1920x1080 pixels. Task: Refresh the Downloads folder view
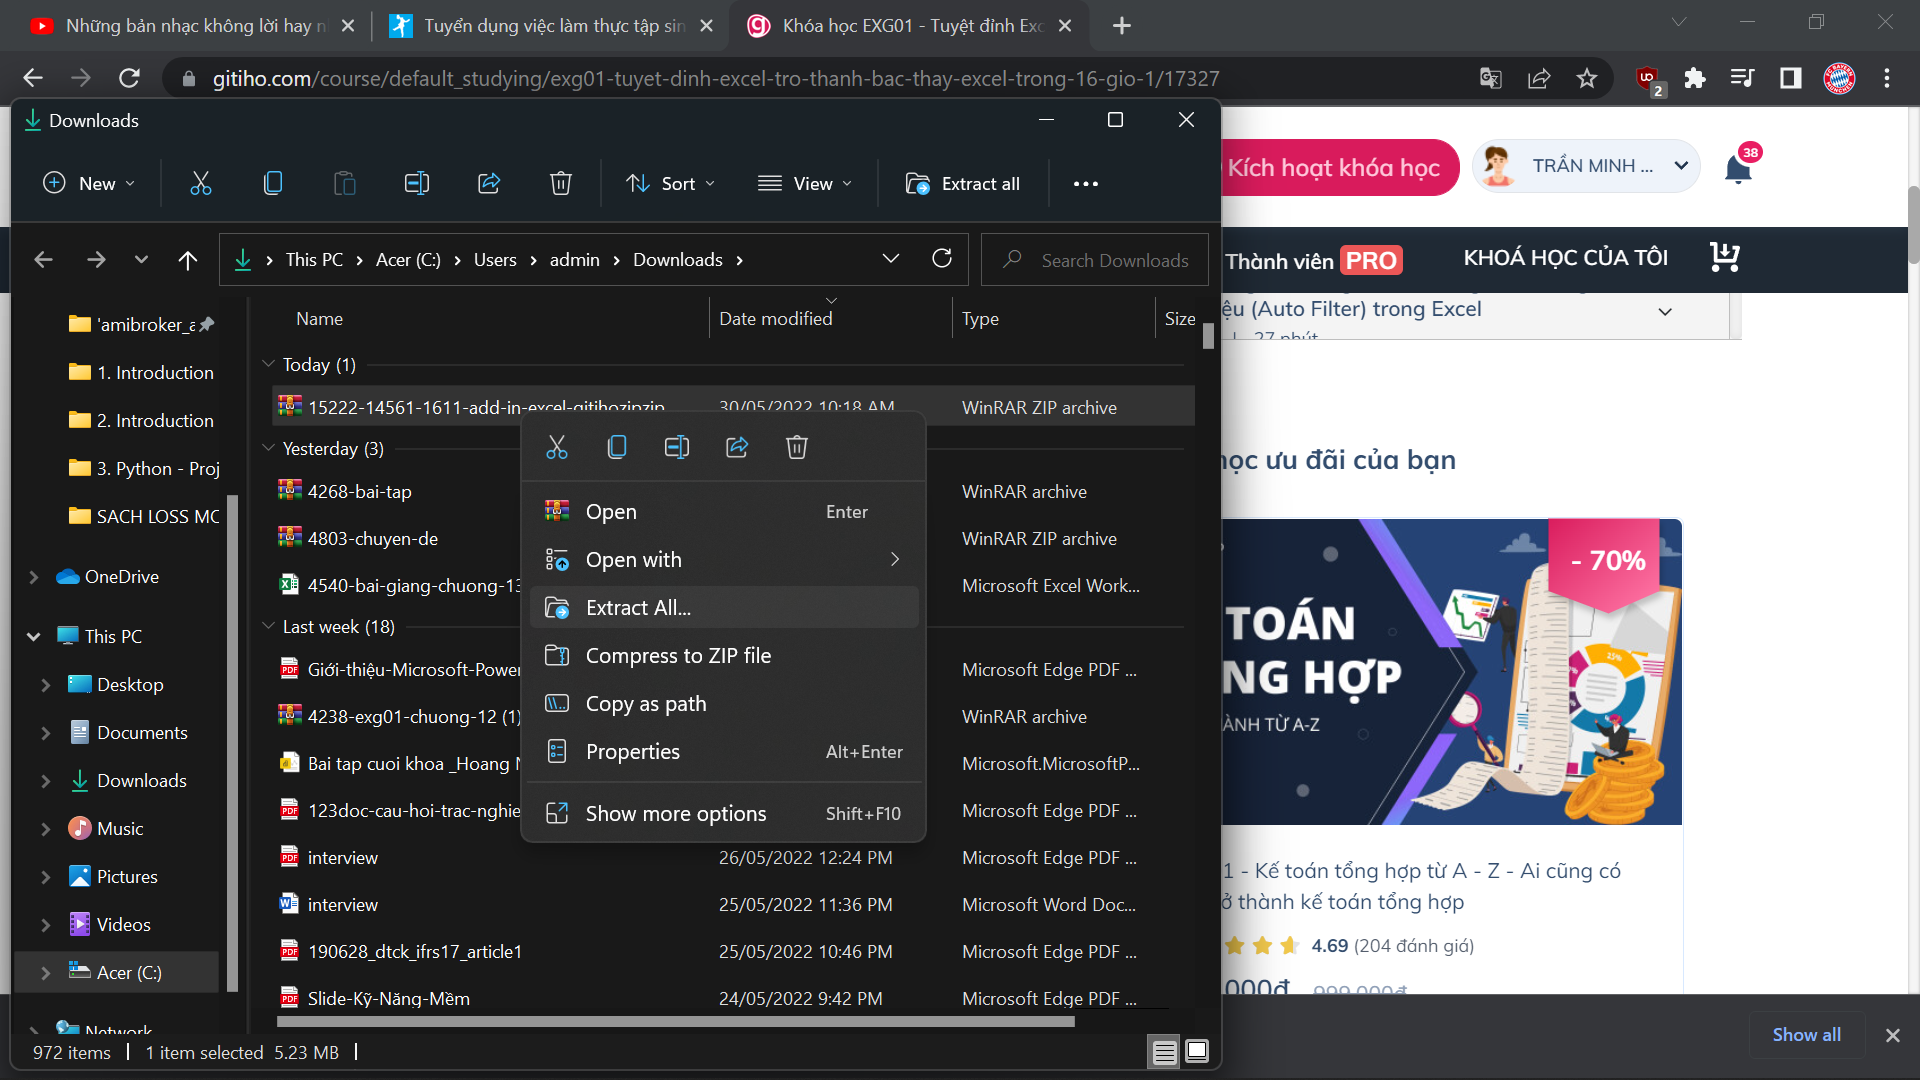(x=942, y=259)
